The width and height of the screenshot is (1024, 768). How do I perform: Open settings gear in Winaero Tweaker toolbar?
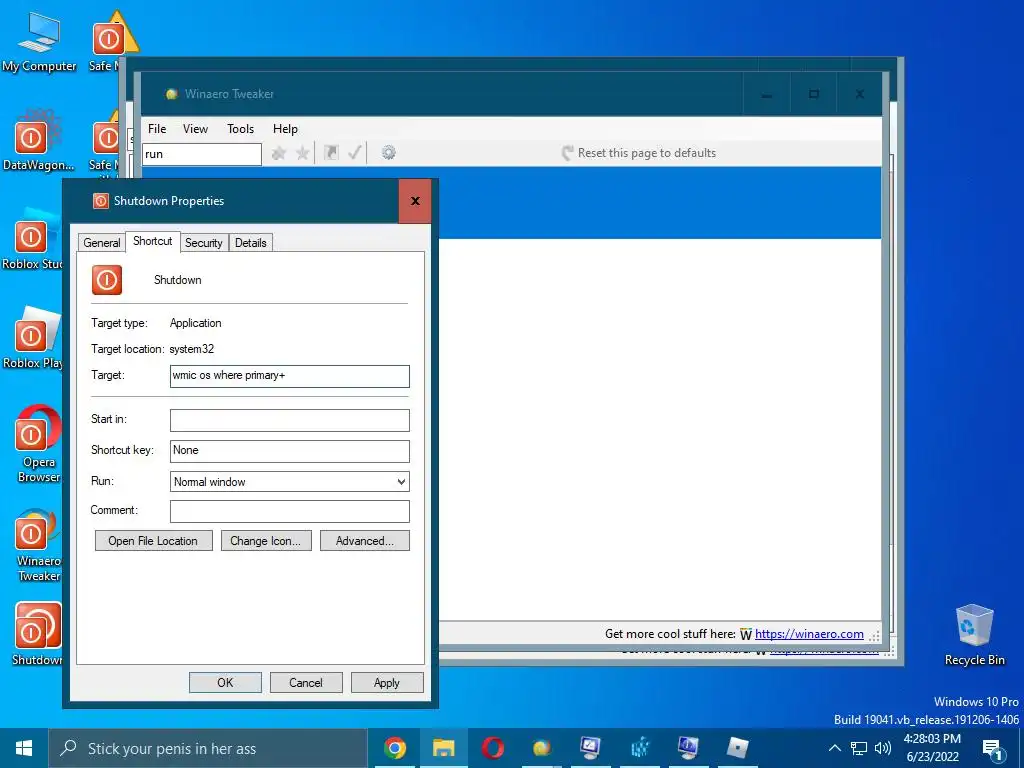coord(389,153)
